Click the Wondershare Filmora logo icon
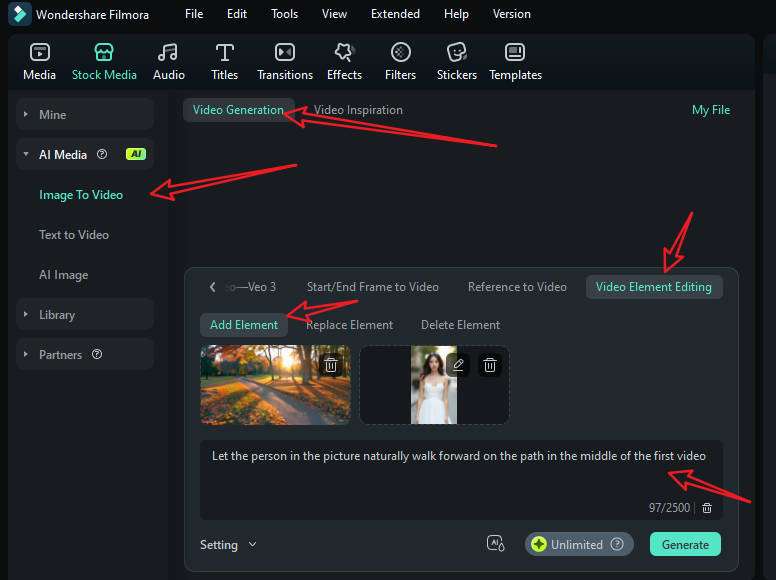The width and height of the screenshot is (776, 580). tap(20, 14)
